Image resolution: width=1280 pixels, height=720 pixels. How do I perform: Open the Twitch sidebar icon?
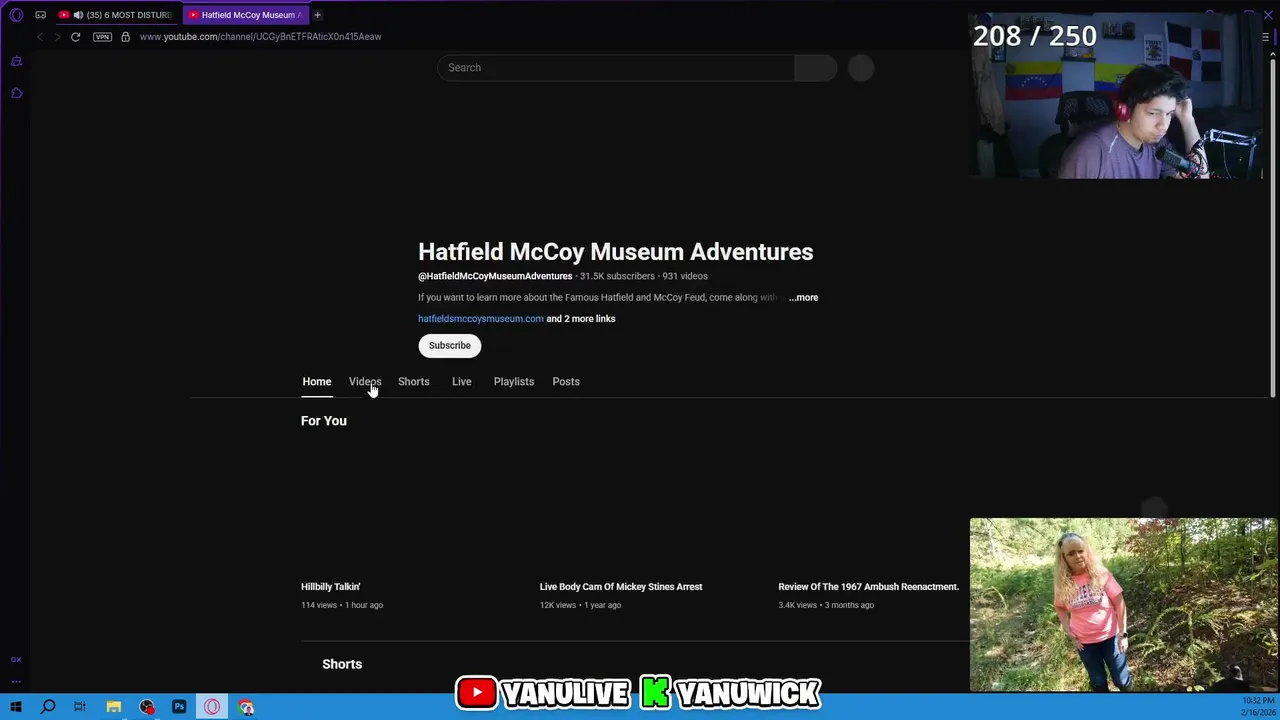[x=16, y=61]
